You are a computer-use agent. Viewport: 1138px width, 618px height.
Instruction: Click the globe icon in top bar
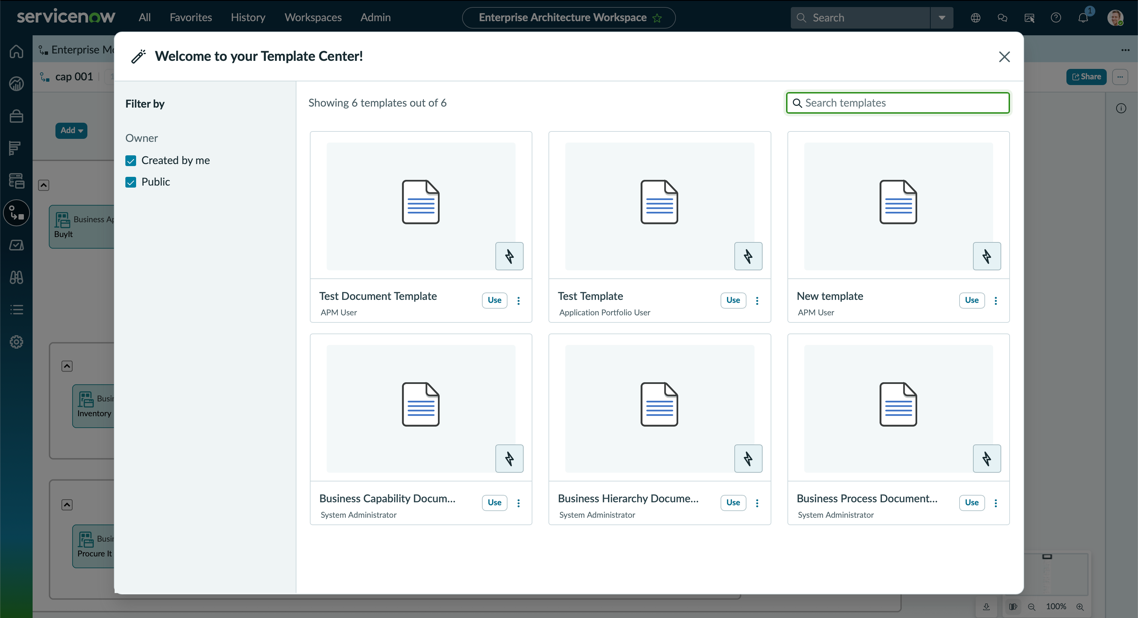pyautogui.click(x=975, y=17)
